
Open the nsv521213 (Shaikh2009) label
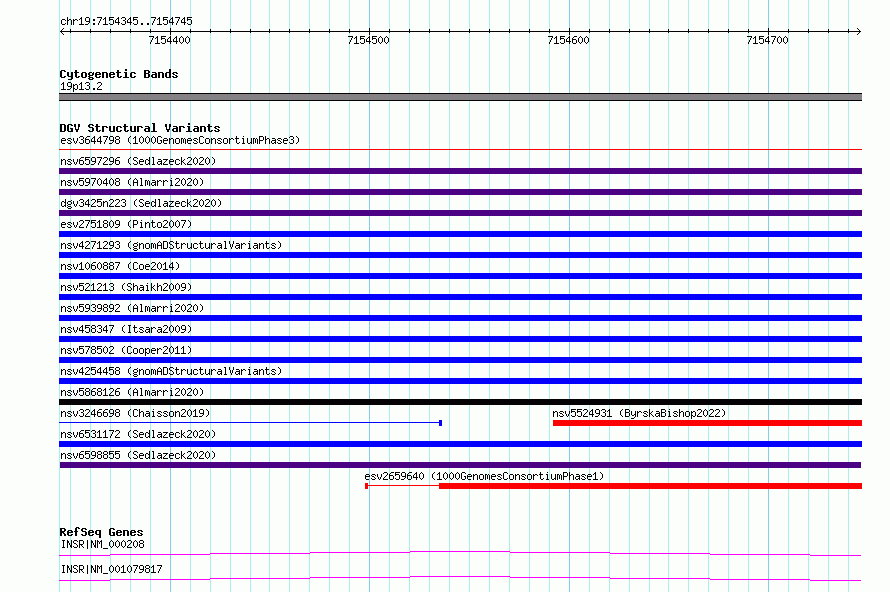coord(126,287)
